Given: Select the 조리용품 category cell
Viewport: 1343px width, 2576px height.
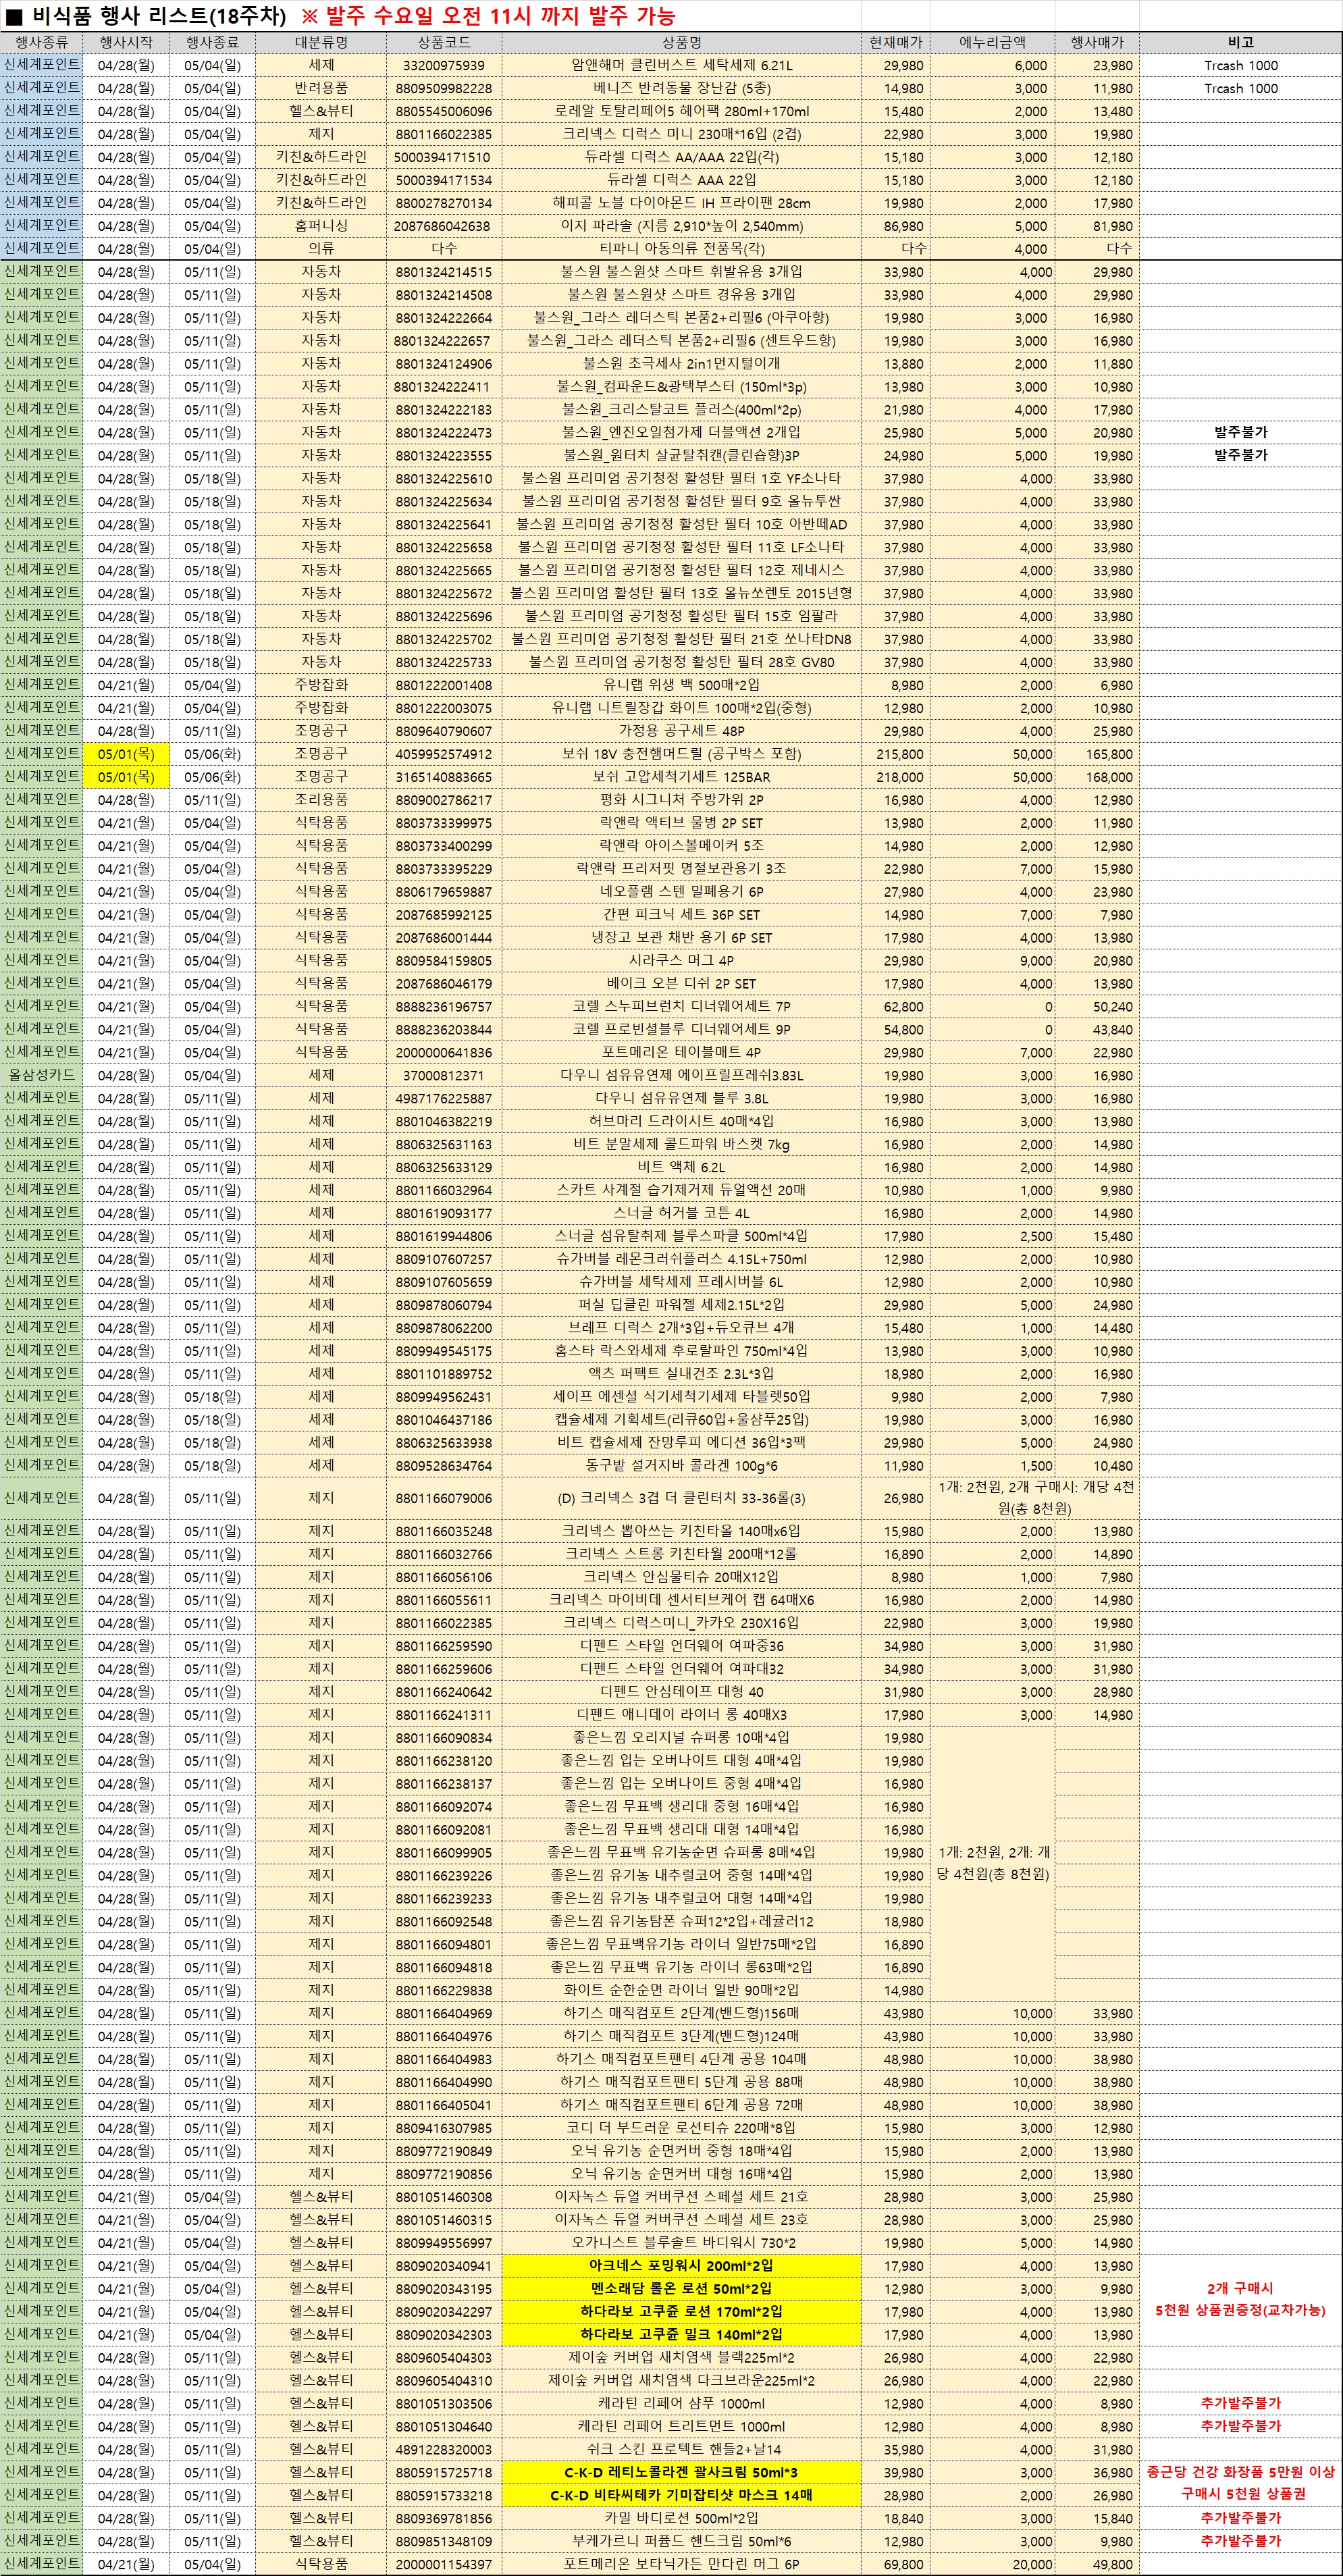Looking at the screenshot, I should click(321, 800).
